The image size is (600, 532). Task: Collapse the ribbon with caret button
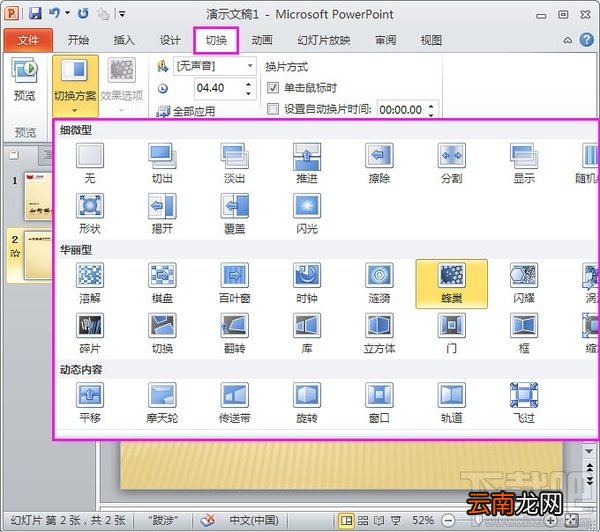[568, 40]
